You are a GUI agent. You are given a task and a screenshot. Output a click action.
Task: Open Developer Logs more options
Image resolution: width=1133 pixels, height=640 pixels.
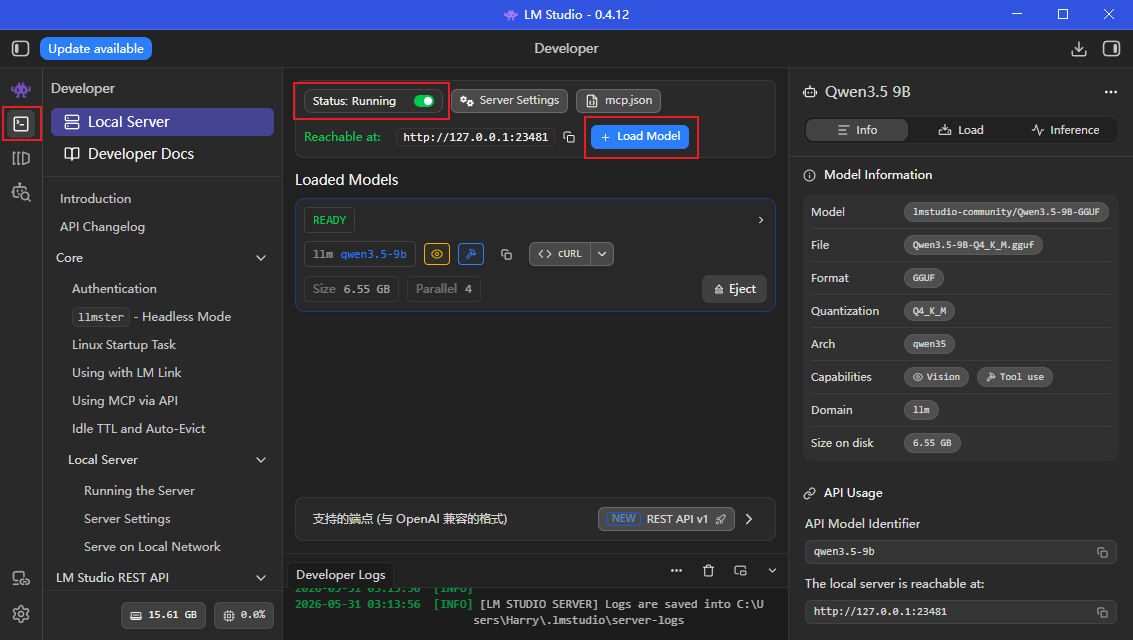coord(676,571)
